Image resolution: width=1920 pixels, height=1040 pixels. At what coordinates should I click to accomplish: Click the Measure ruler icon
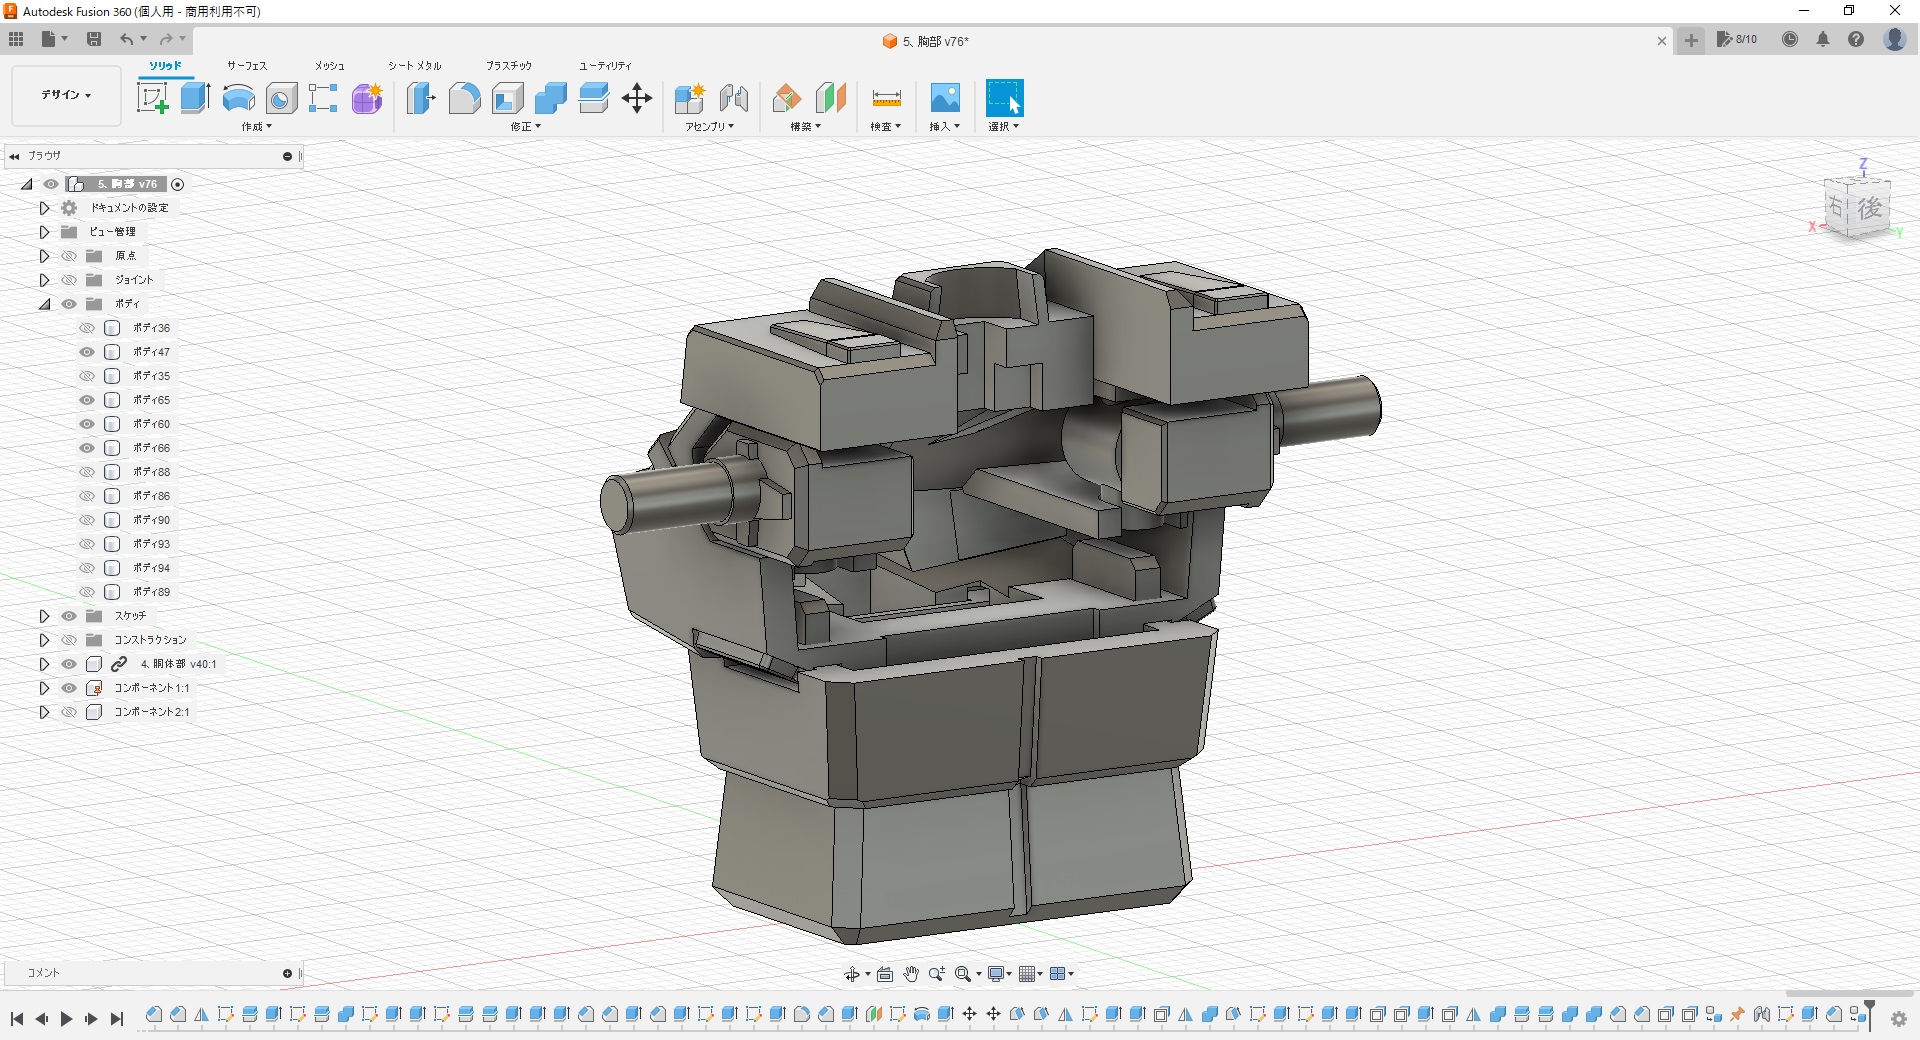click(886, 98)
